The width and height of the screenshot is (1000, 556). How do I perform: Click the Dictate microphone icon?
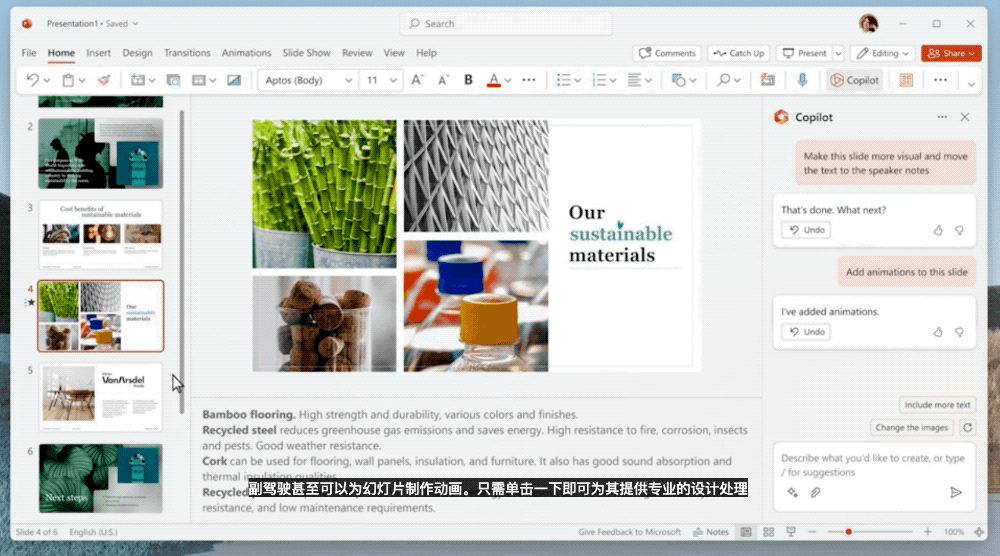click(x=802, y=80)
